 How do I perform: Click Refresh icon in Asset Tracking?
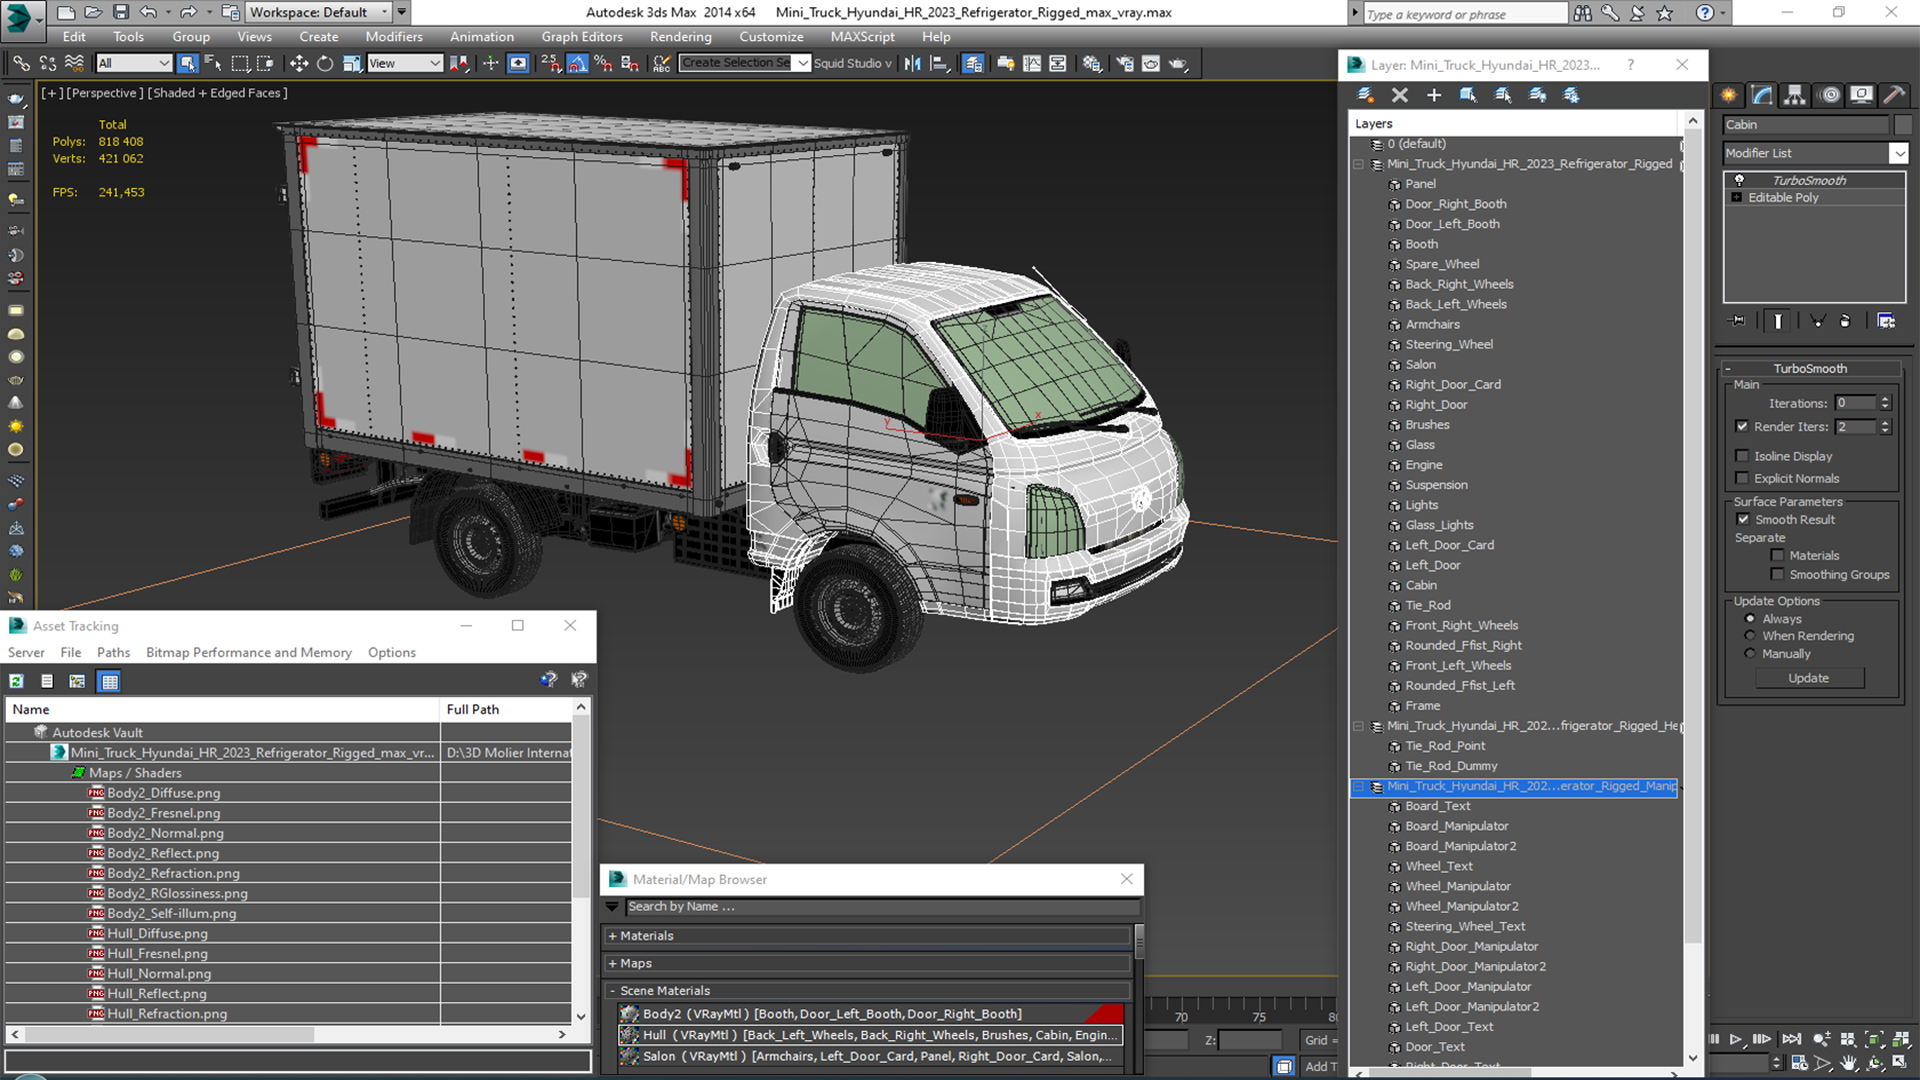click(x=16, y=681)
